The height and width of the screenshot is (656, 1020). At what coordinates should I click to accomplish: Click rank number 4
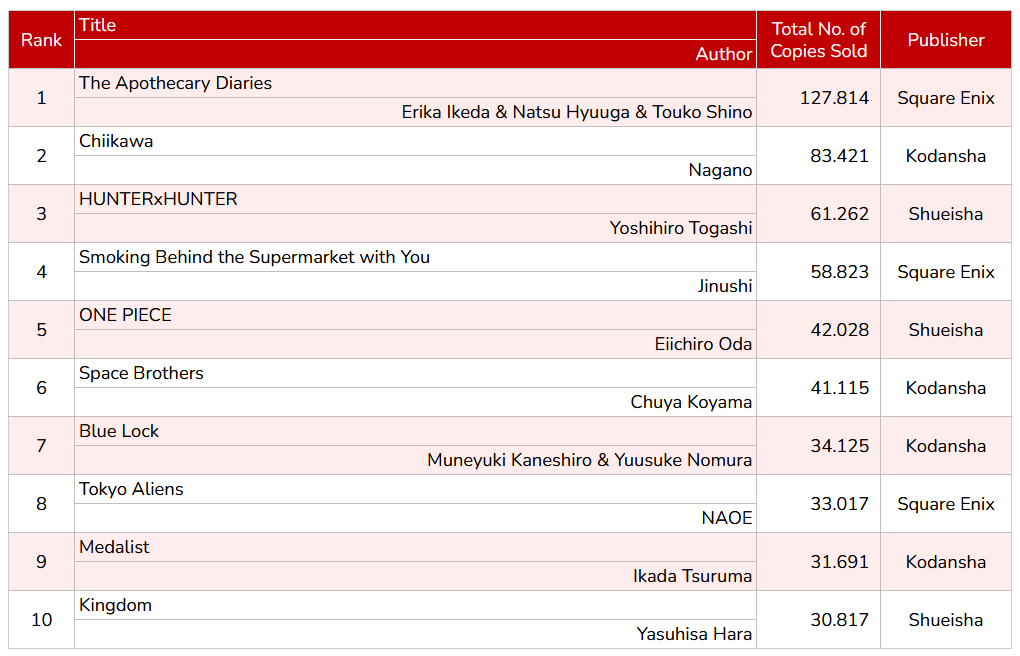[42, 271]
